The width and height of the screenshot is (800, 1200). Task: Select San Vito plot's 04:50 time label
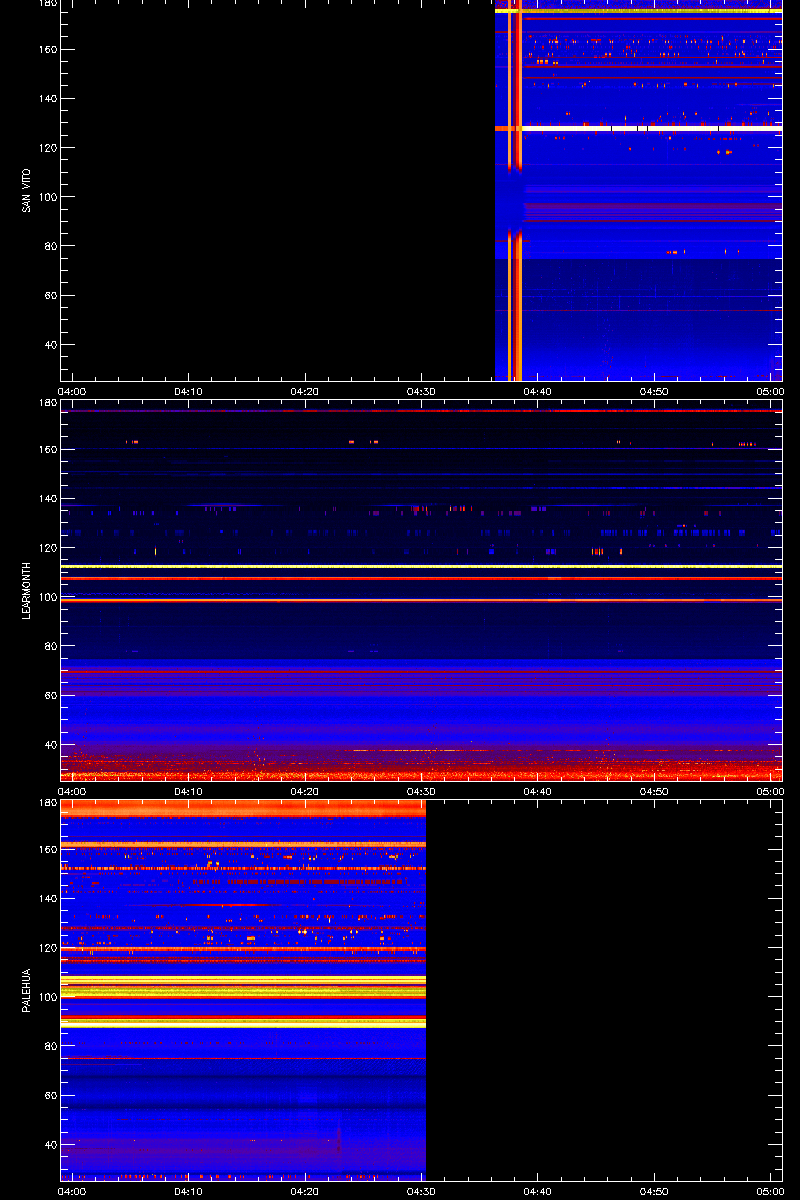[654, 391]
